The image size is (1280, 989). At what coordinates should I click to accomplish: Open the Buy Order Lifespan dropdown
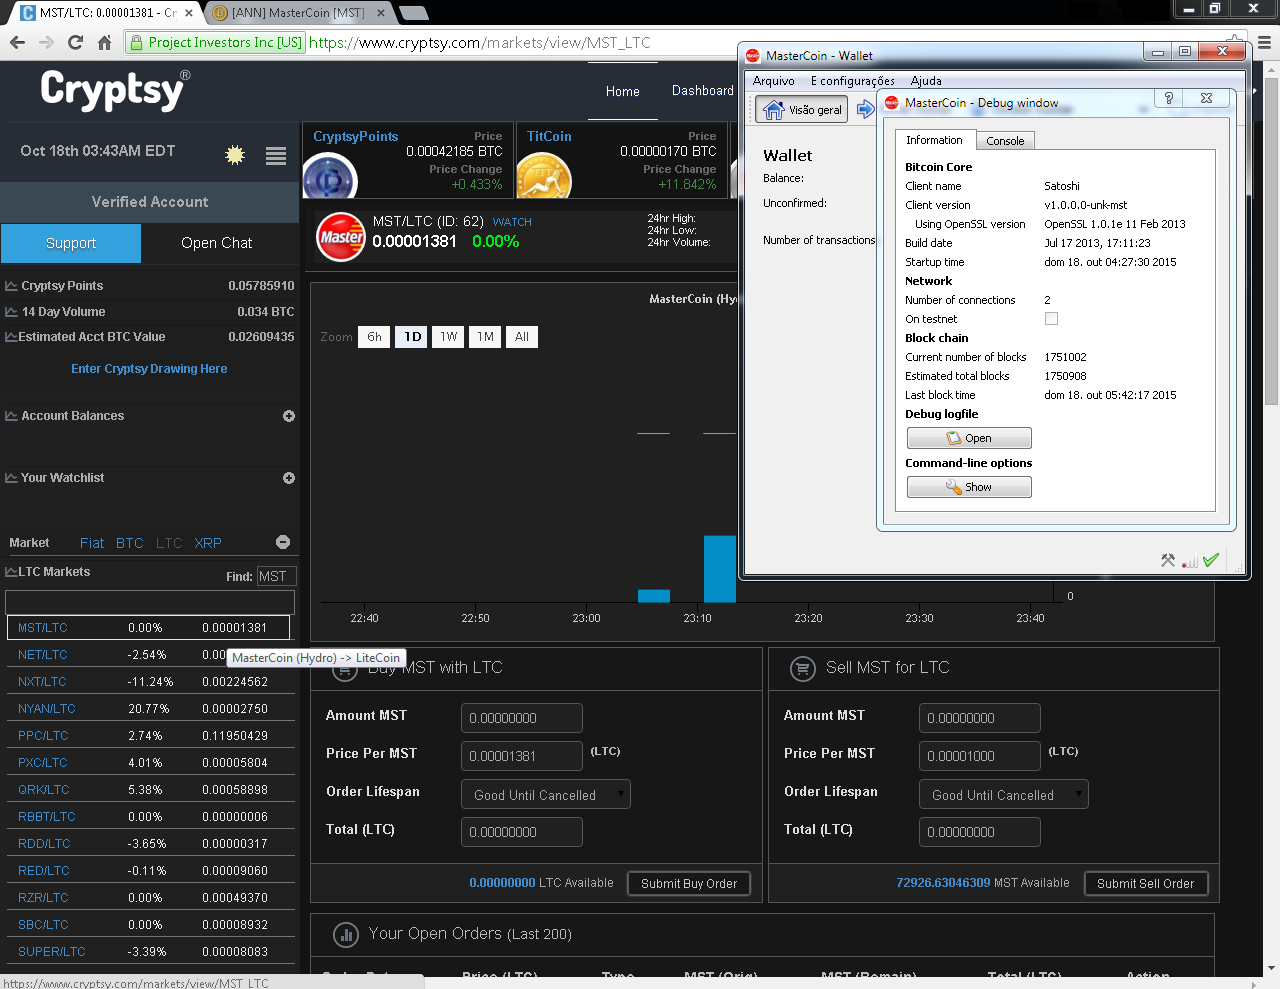546,794
